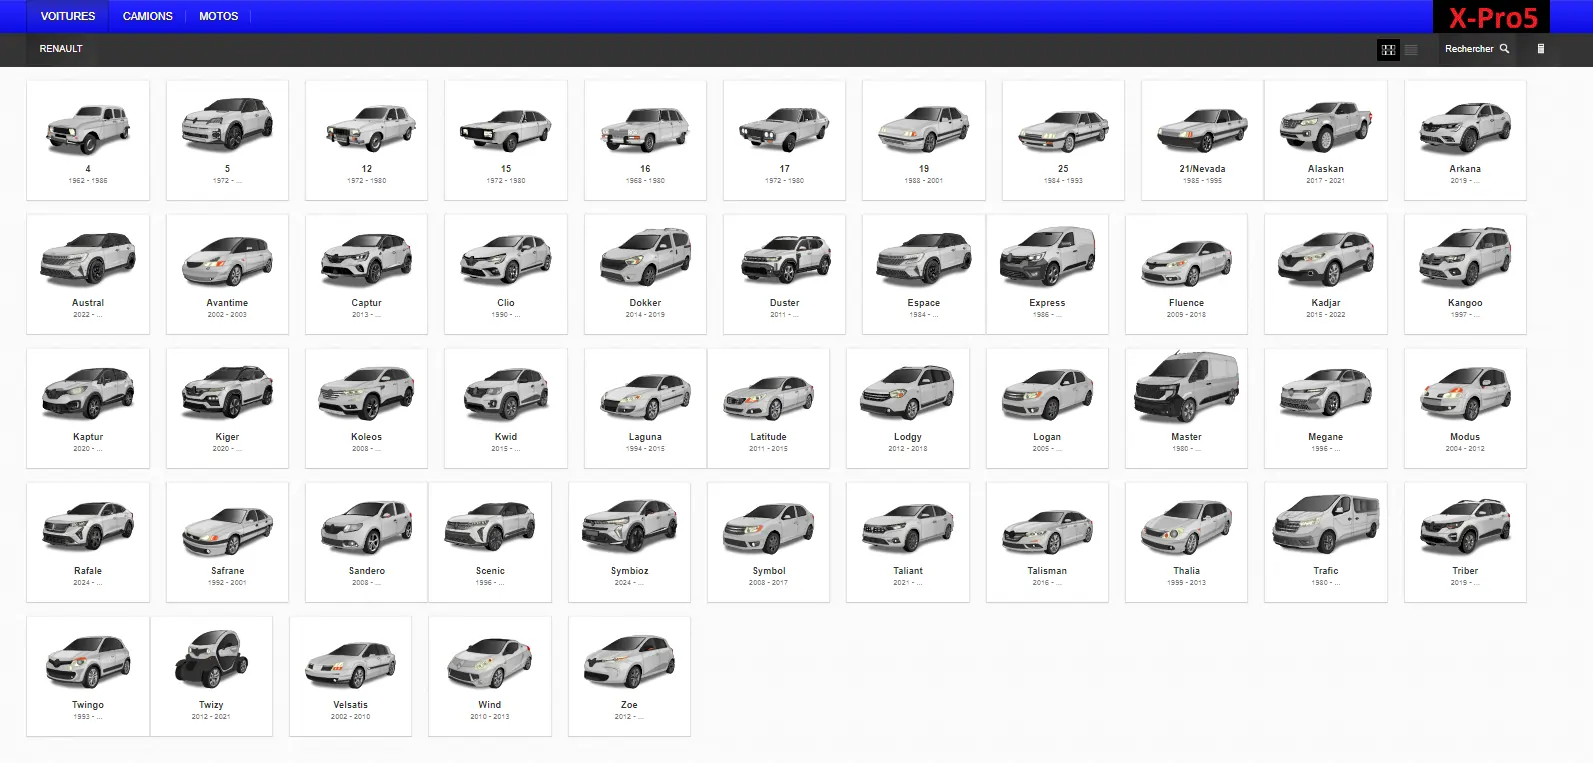The height and width of the screenshot is (763, 1593).
Task: Choose the Logan model
Action: (1047, 408)
